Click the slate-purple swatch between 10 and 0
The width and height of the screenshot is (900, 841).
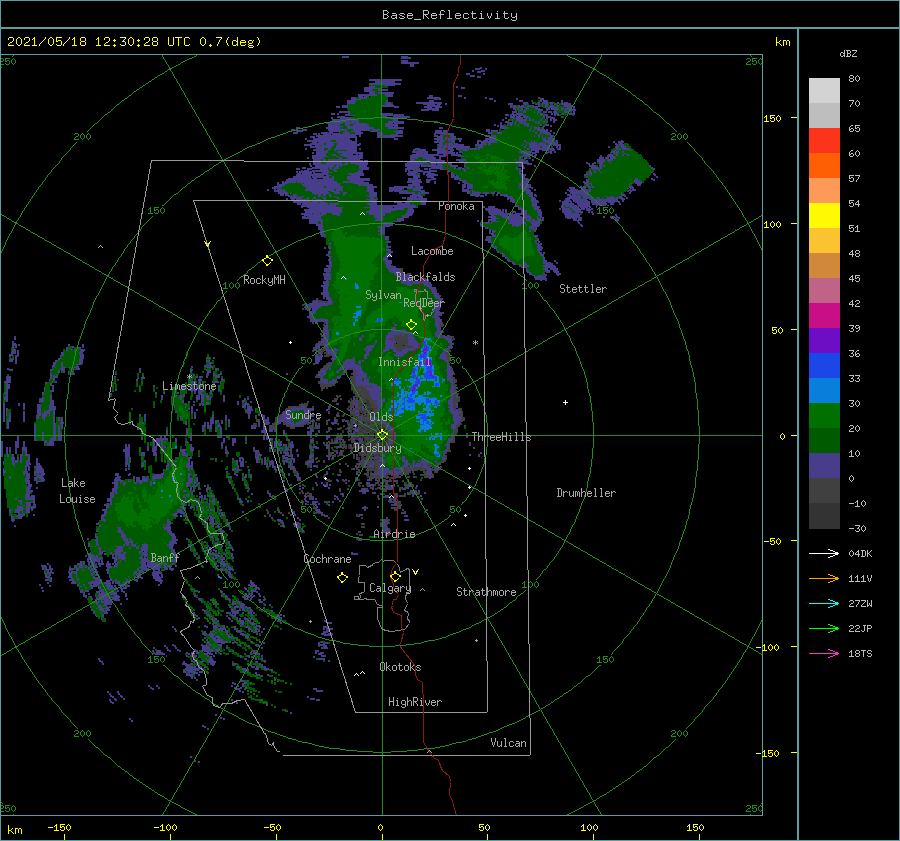[824, 466]
